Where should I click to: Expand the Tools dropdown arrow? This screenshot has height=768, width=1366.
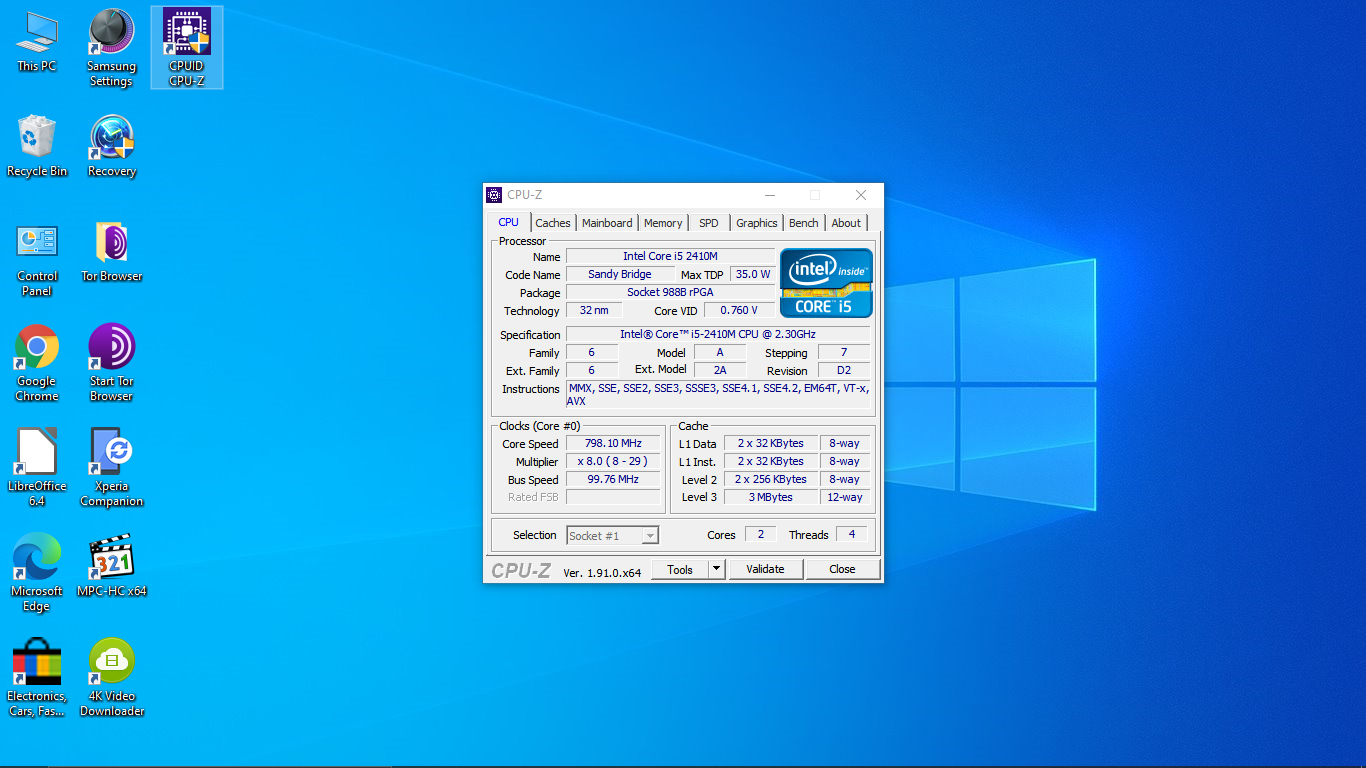pyautogui.click(x=716, y=569)
